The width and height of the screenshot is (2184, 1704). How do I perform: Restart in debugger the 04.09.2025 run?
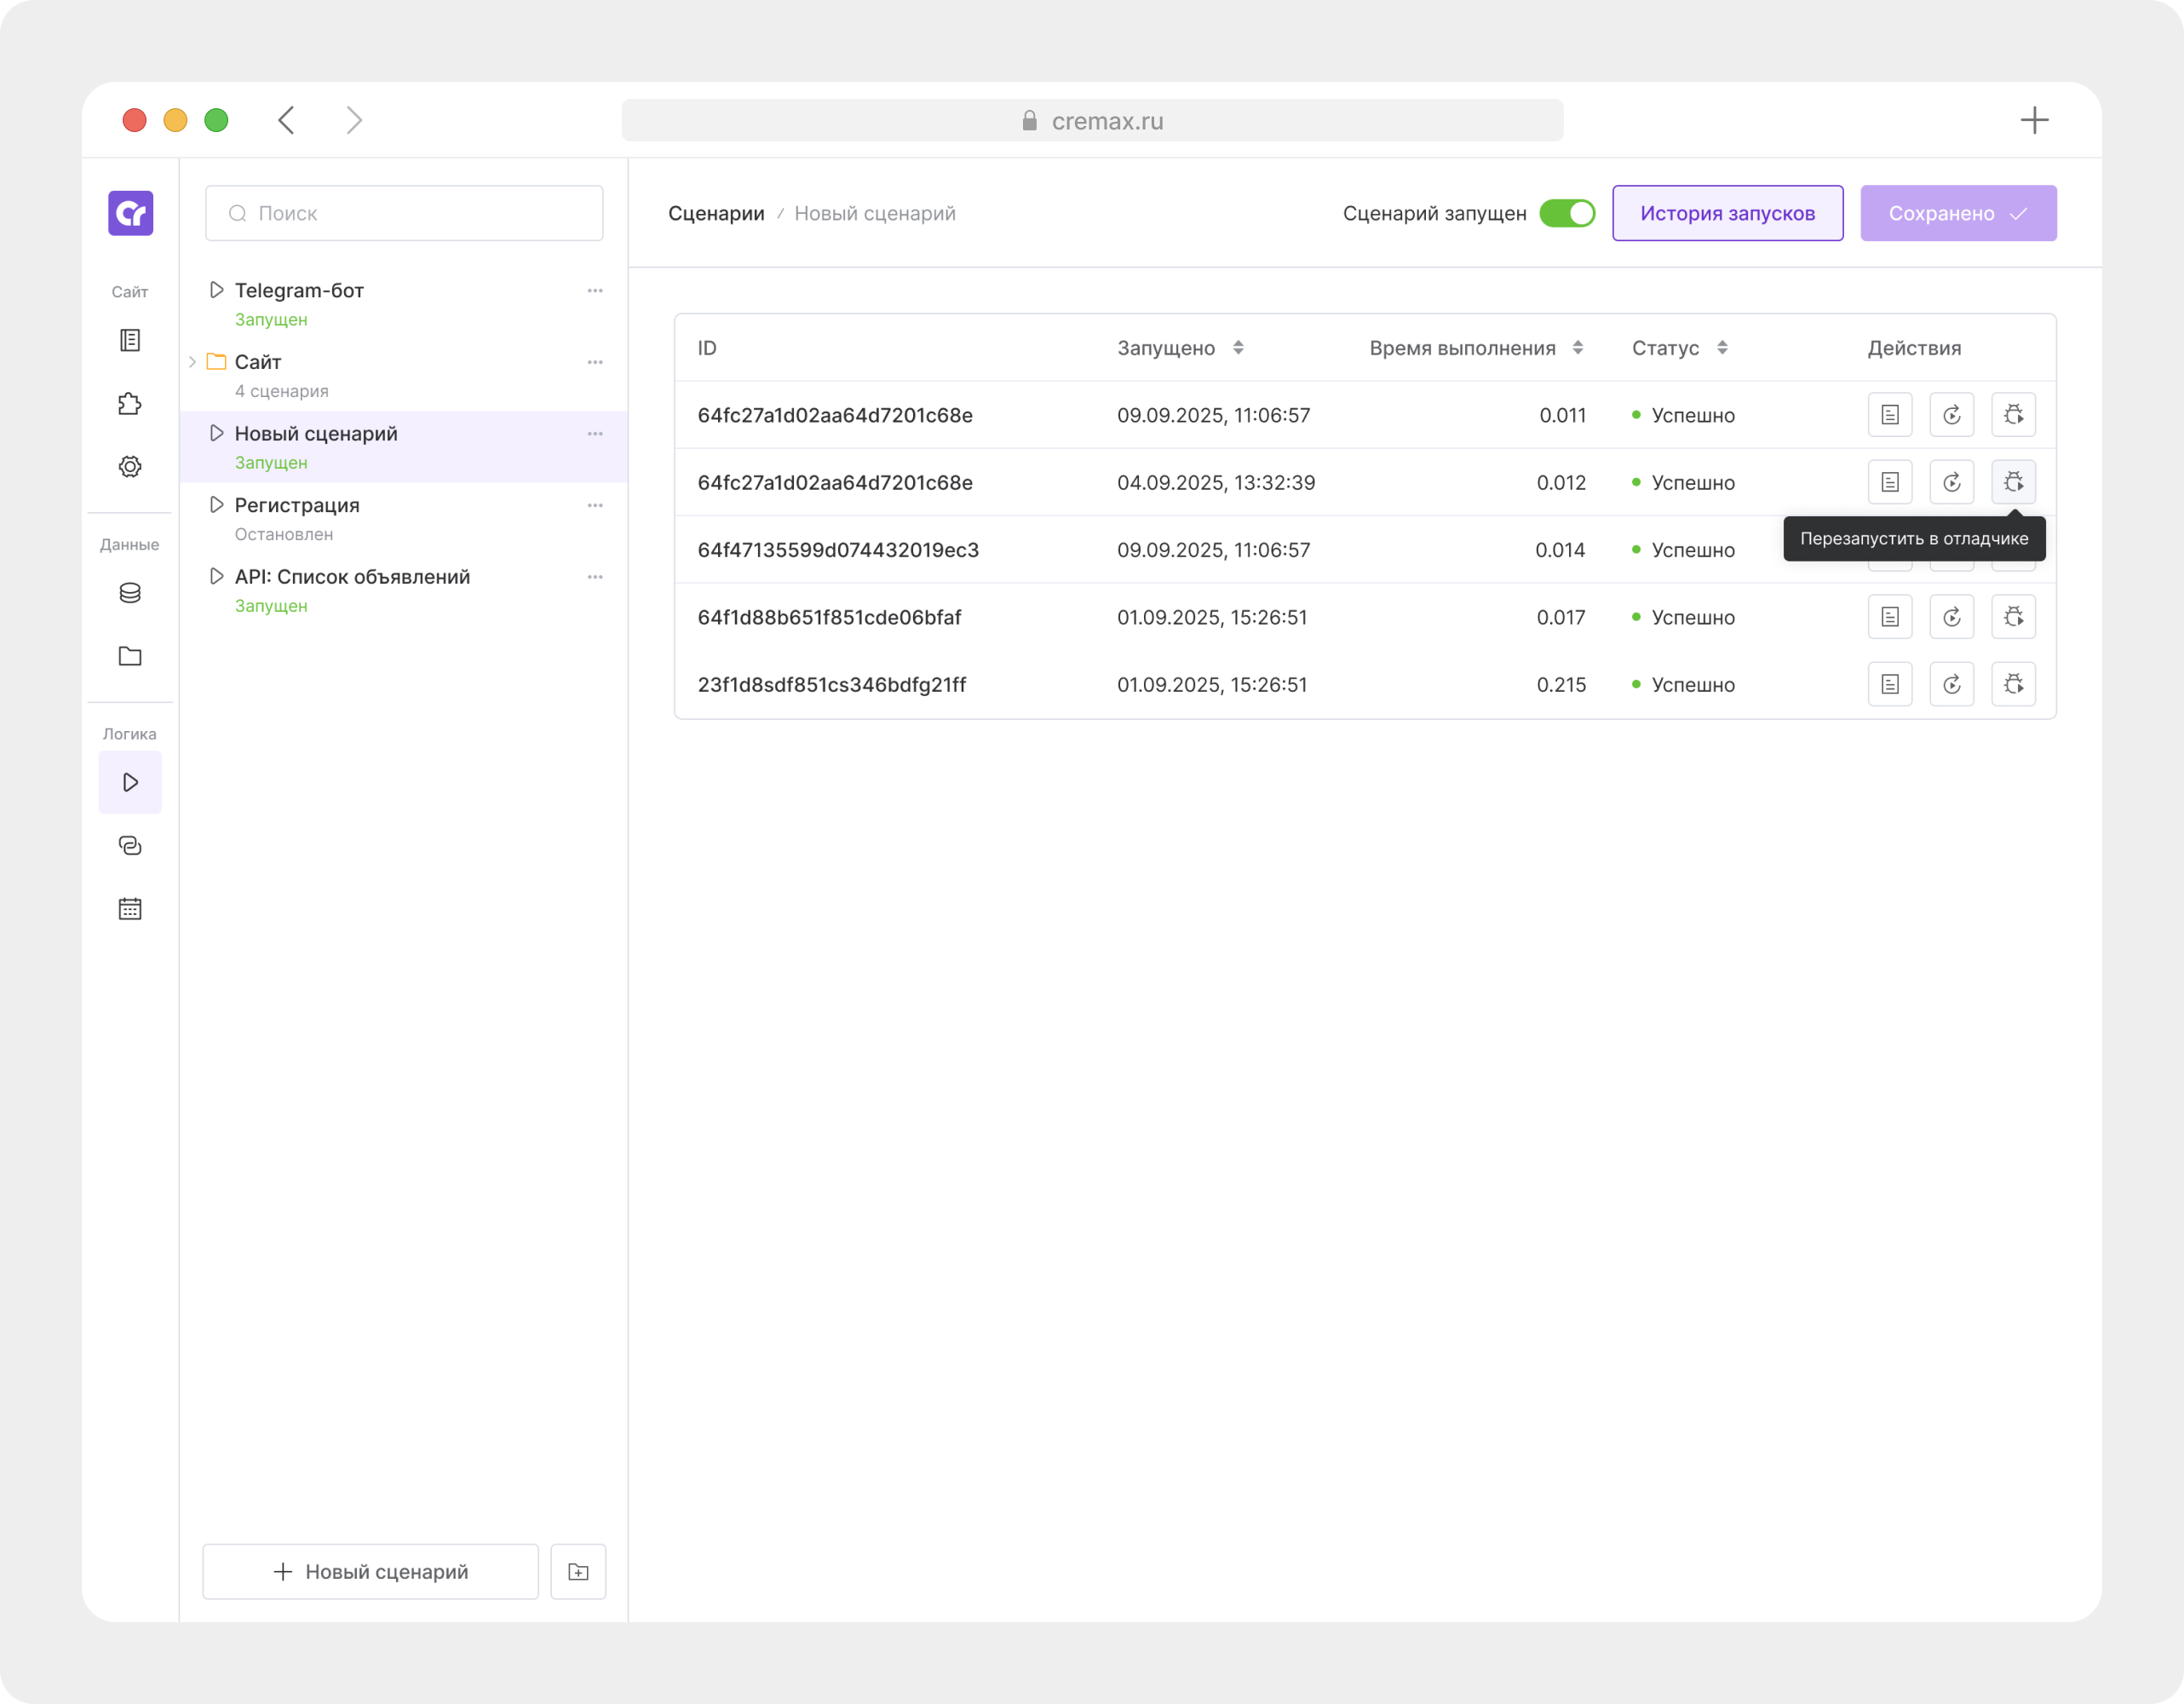click(2013, 483)
